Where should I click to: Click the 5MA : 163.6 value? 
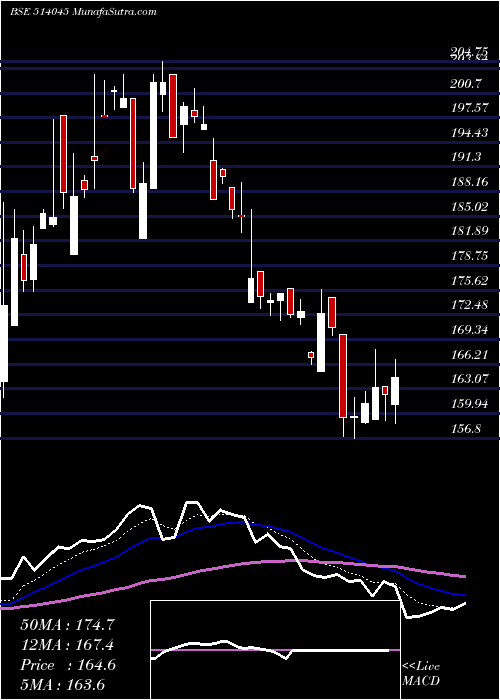click(x=62, y=685)
